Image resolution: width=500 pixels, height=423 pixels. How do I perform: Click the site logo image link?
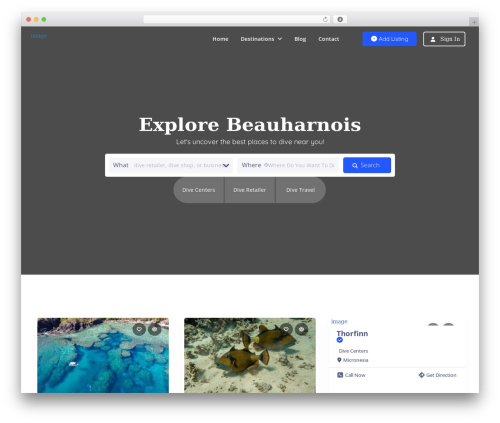tap(39, 36)
